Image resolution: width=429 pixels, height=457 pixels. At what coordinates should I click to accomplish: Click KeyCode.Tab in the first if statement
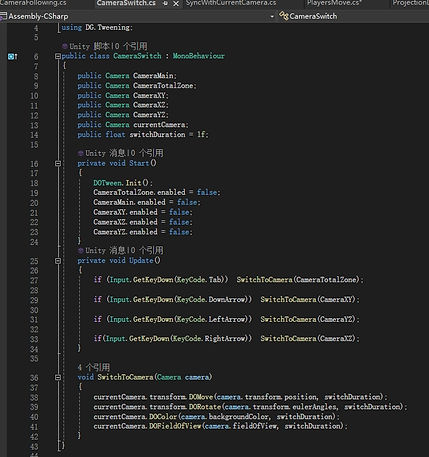[x=199, y=280]
